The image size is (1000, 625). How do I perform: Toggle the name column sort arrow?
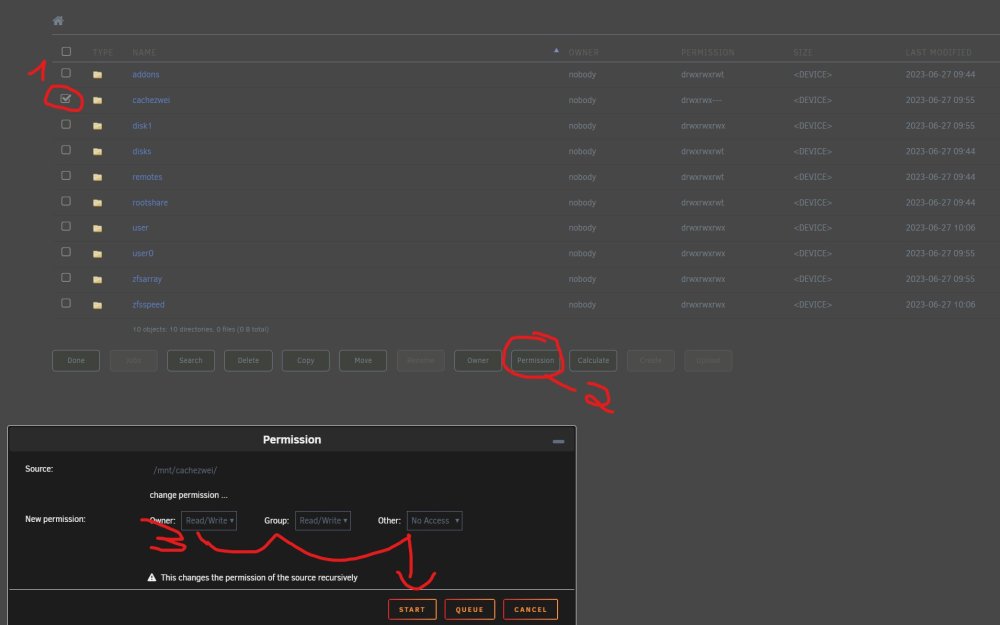coord(556,50)
